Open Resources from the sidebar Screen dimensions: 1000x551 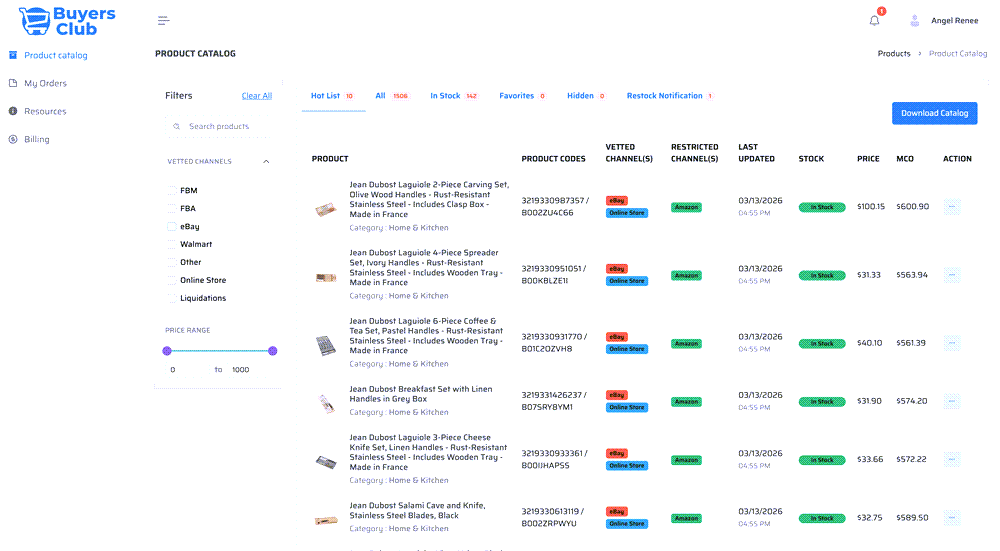click(45, 111)
